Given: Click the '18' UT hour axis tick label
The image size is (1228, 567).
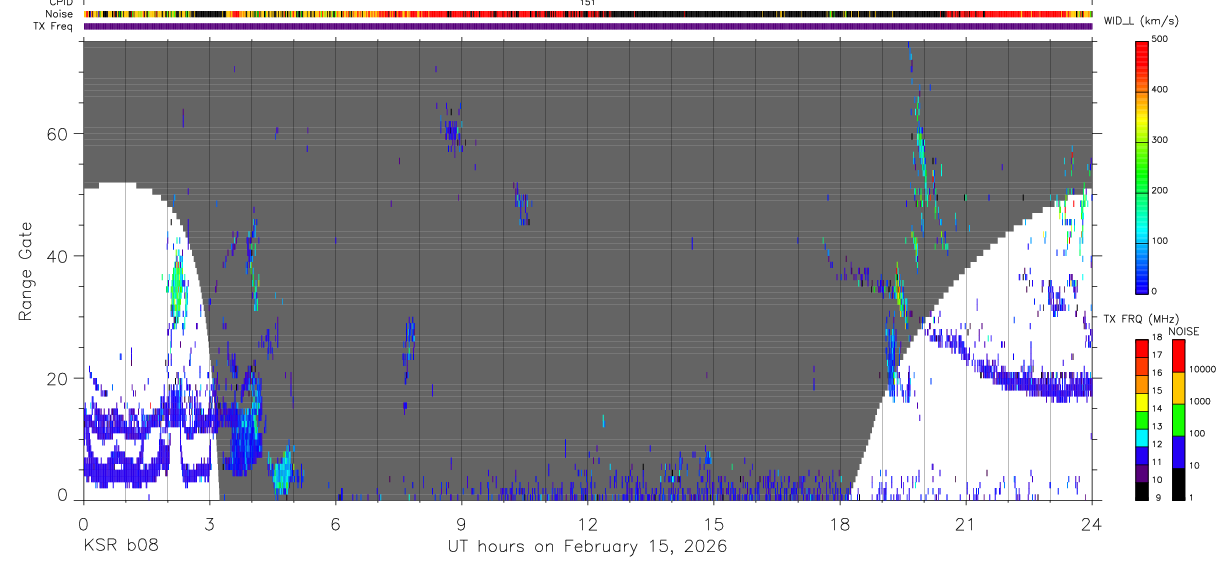Looking at the screenshot, I should [840, 523].
